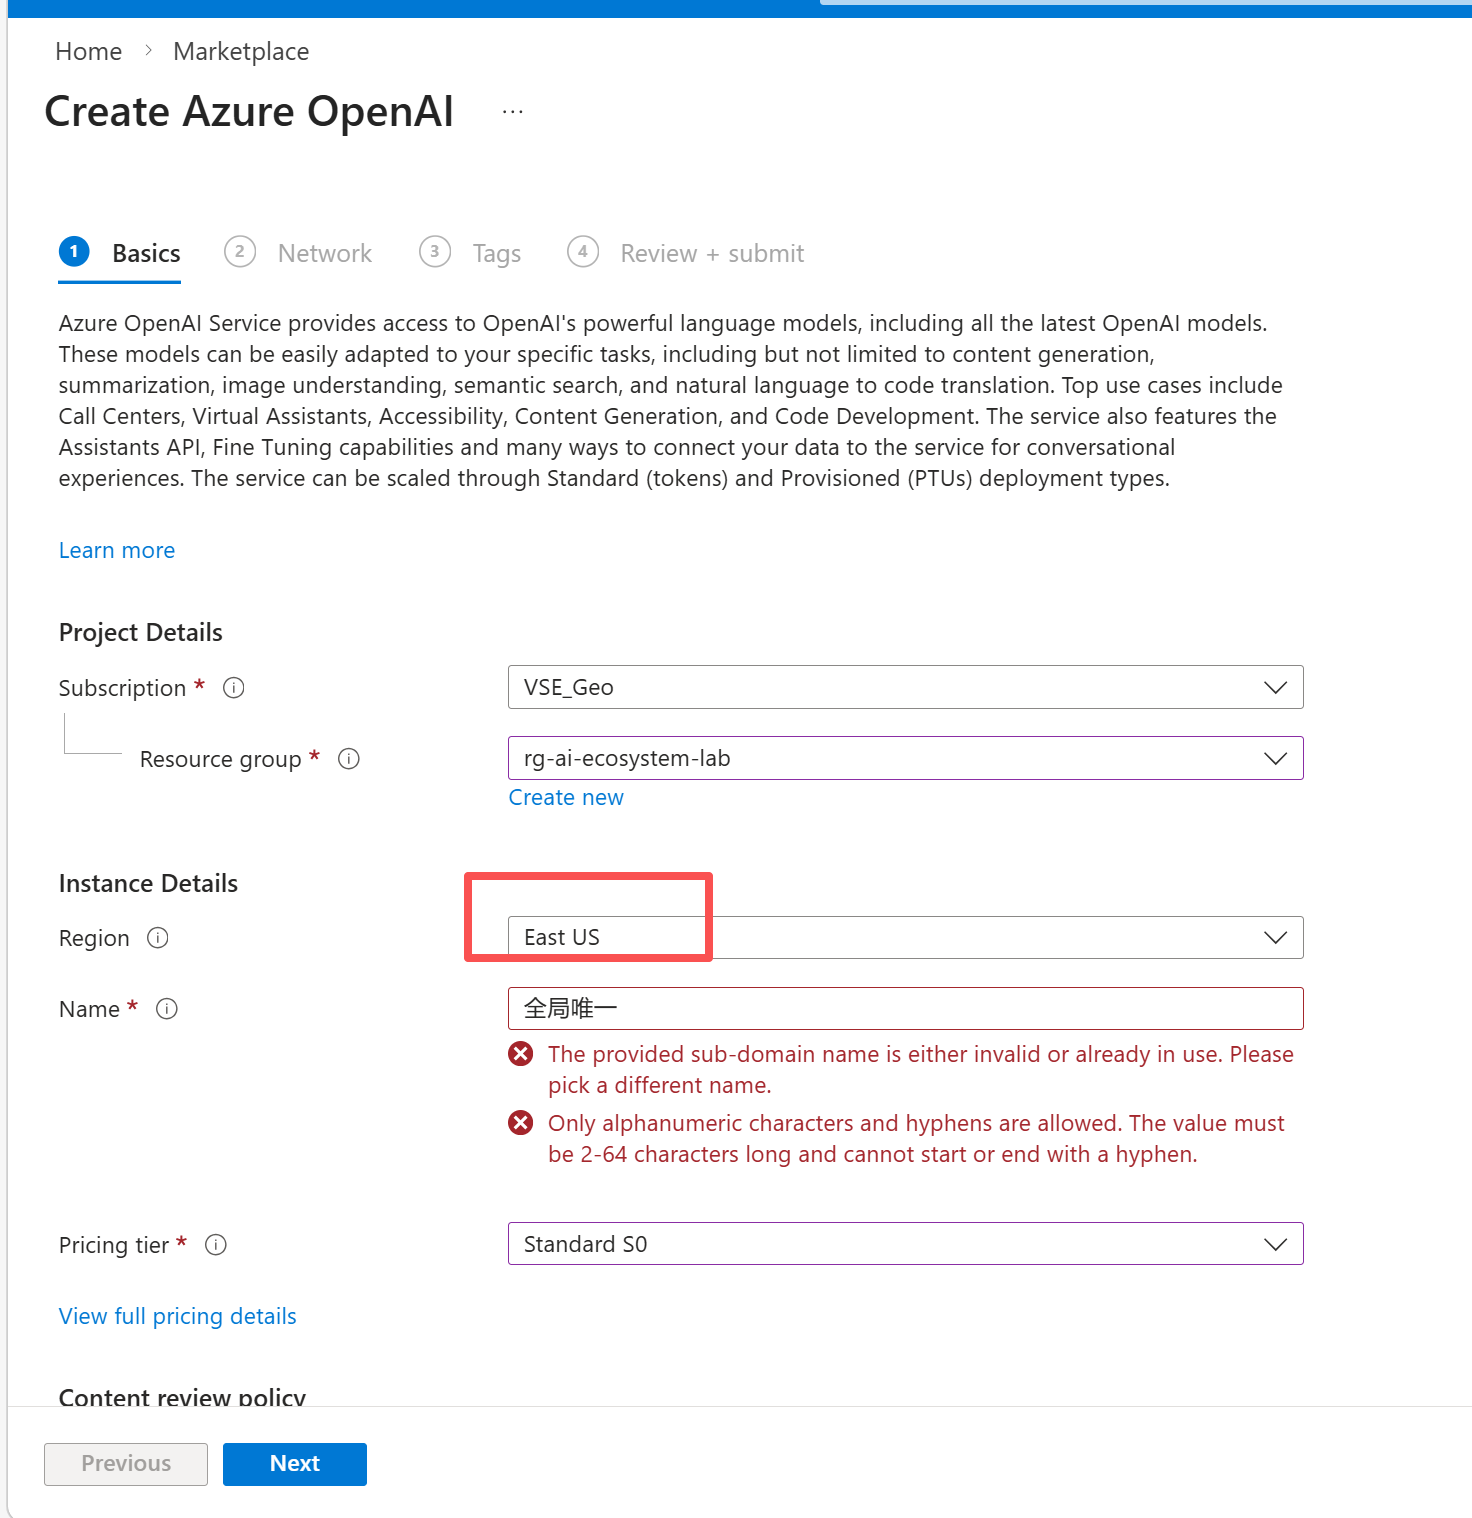This screenshot has height=1518, width=1472.
Task: Click the Project Details heading
Action: (x=141, y=632)
